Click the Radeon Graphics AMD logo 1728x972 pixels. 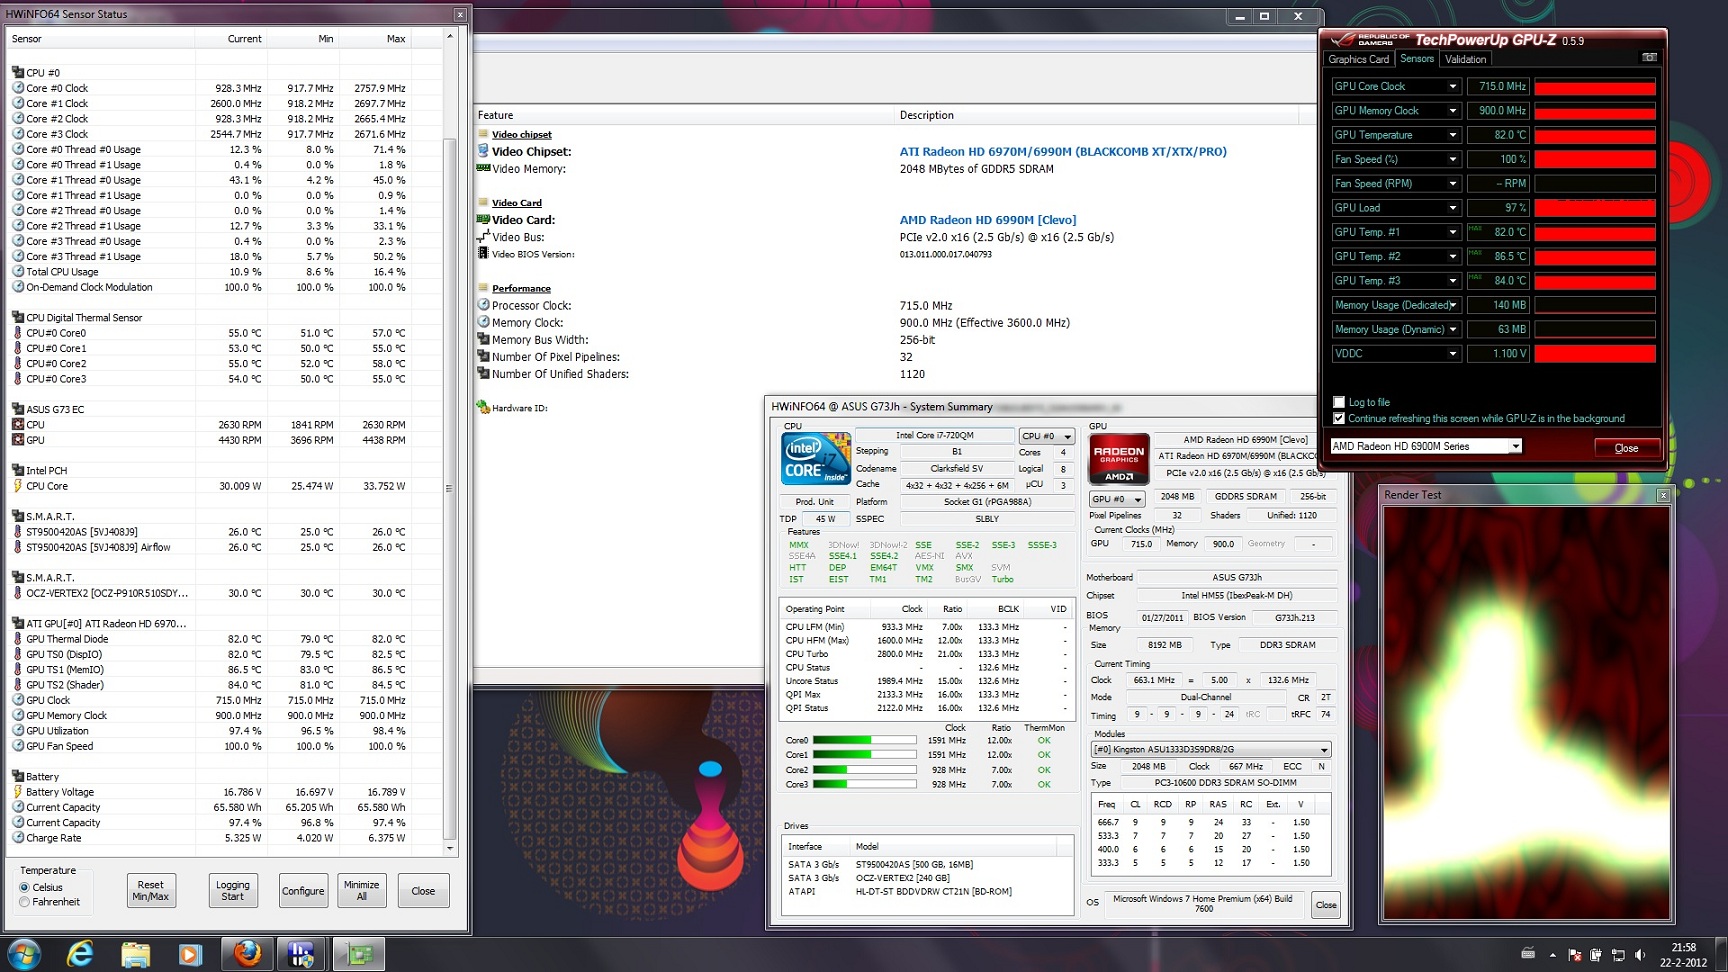[1118, 459]
